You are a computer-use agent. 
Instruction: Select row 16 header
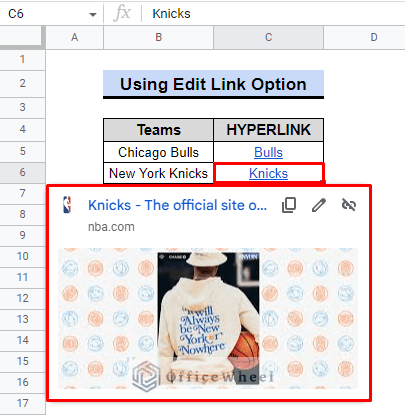22,382
